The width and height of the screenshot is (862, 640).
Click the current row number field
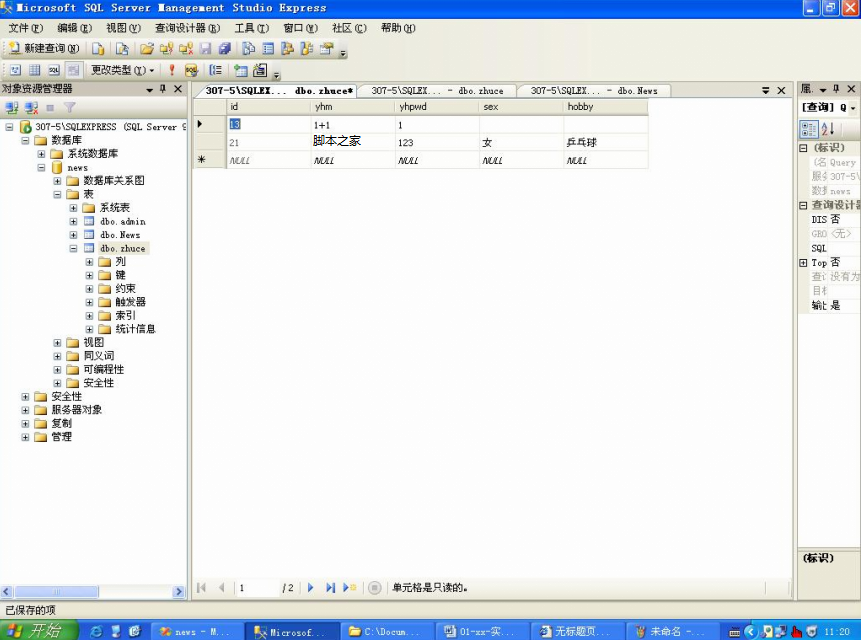[257, 588]
